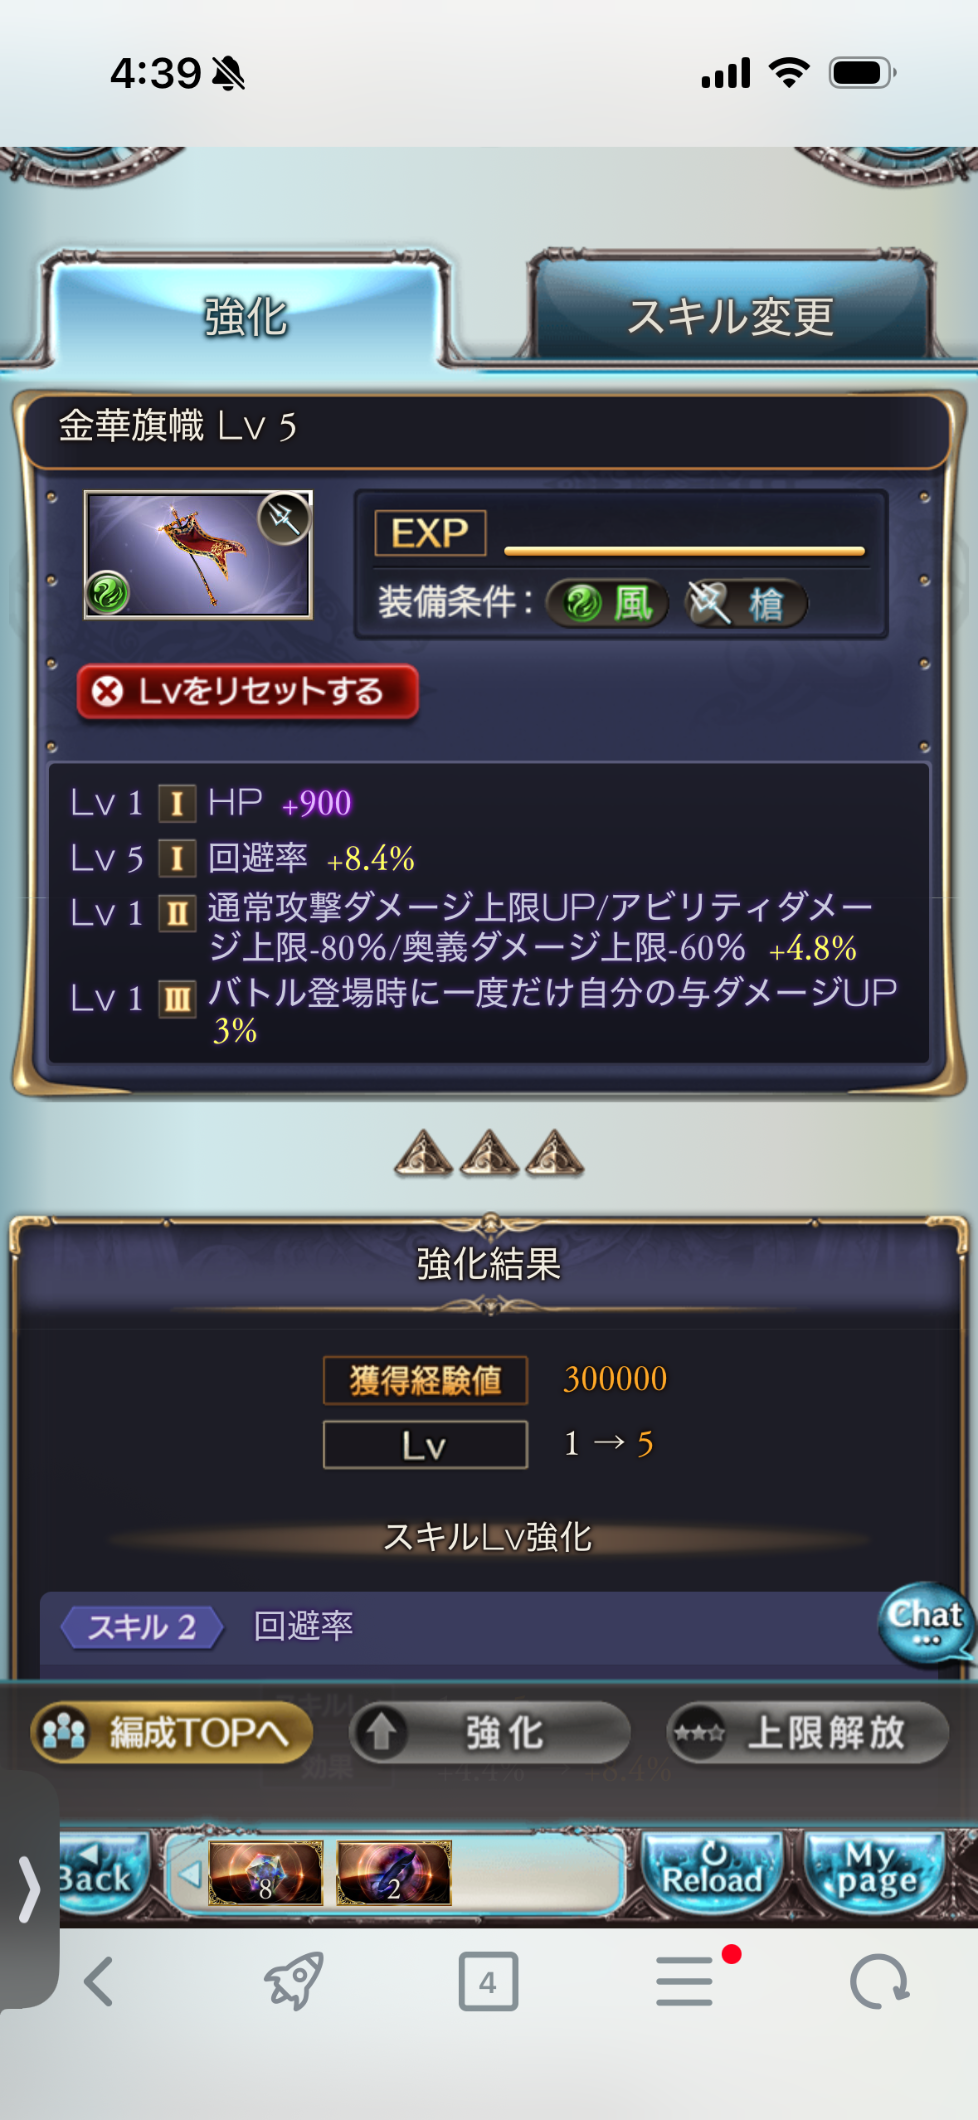Tap the 金華旗幟 weapon thumbnail image
This screenshot has width=978, height=2120.
click(198, 554)
